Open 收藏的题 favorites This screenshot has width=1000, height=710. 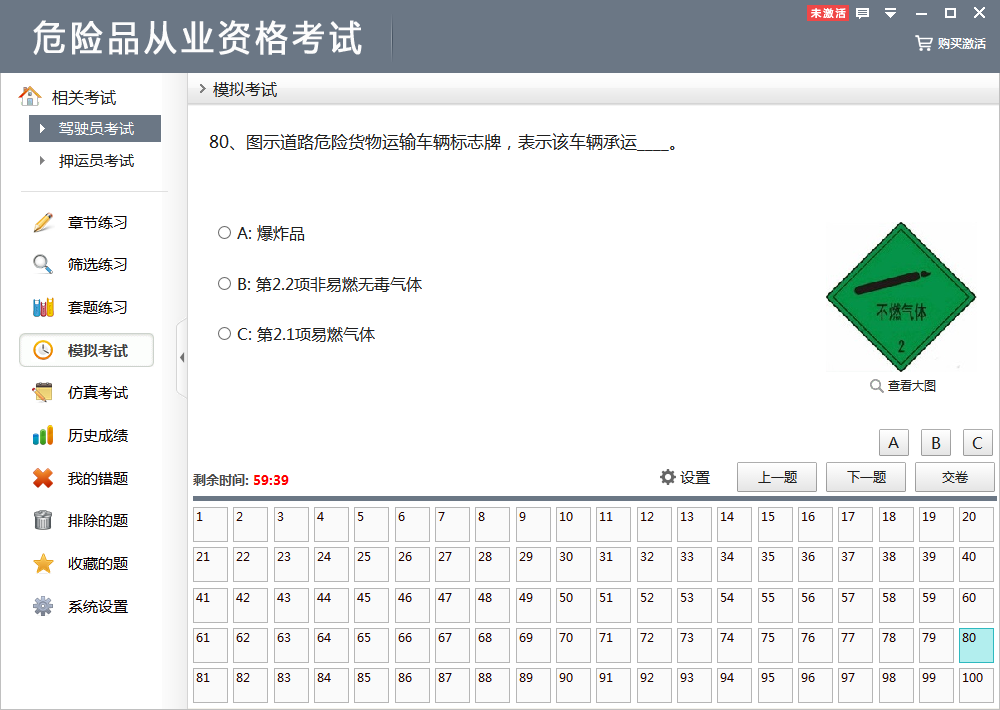point(85,563)
